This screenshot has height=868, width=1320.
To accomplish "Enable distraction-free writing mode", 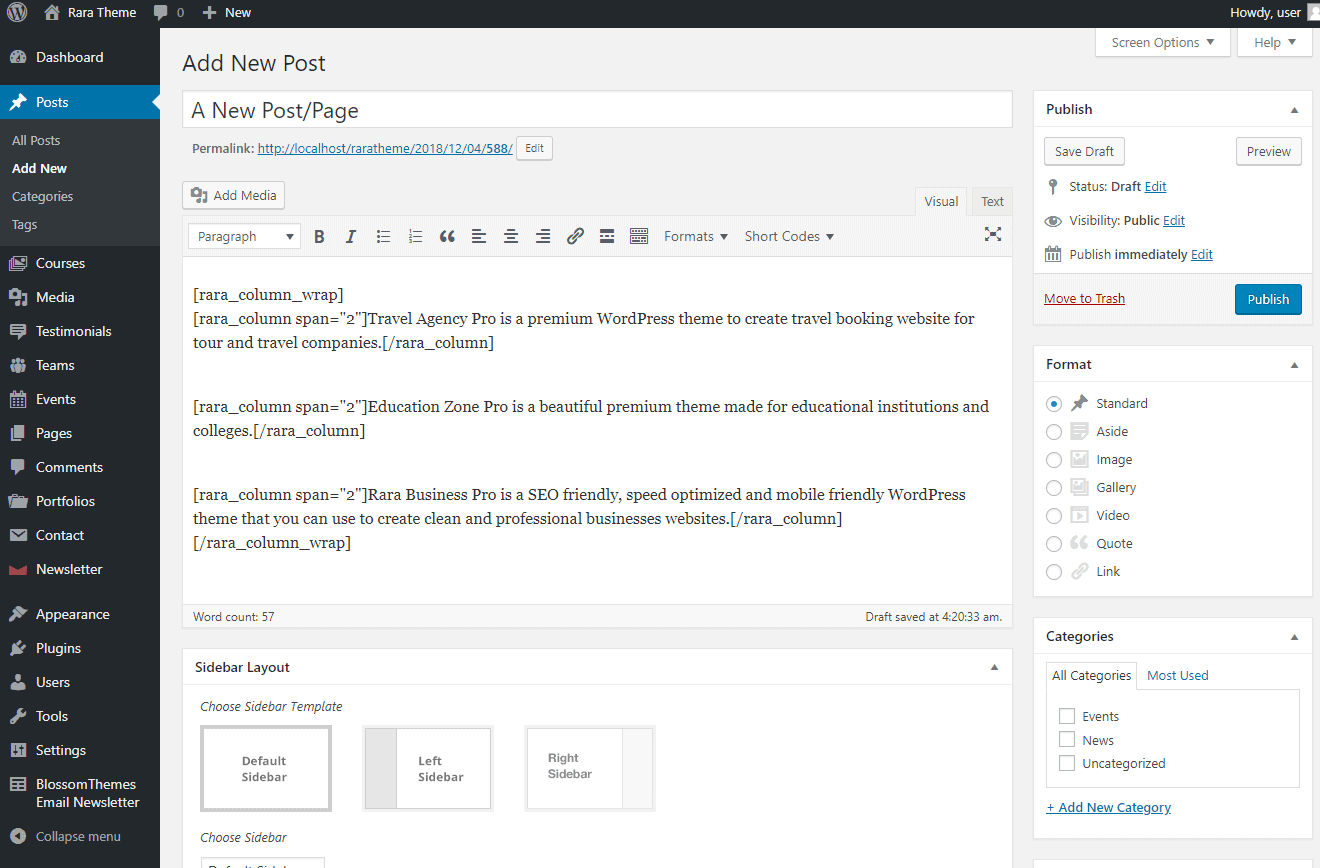I will [x=992, y=235].
